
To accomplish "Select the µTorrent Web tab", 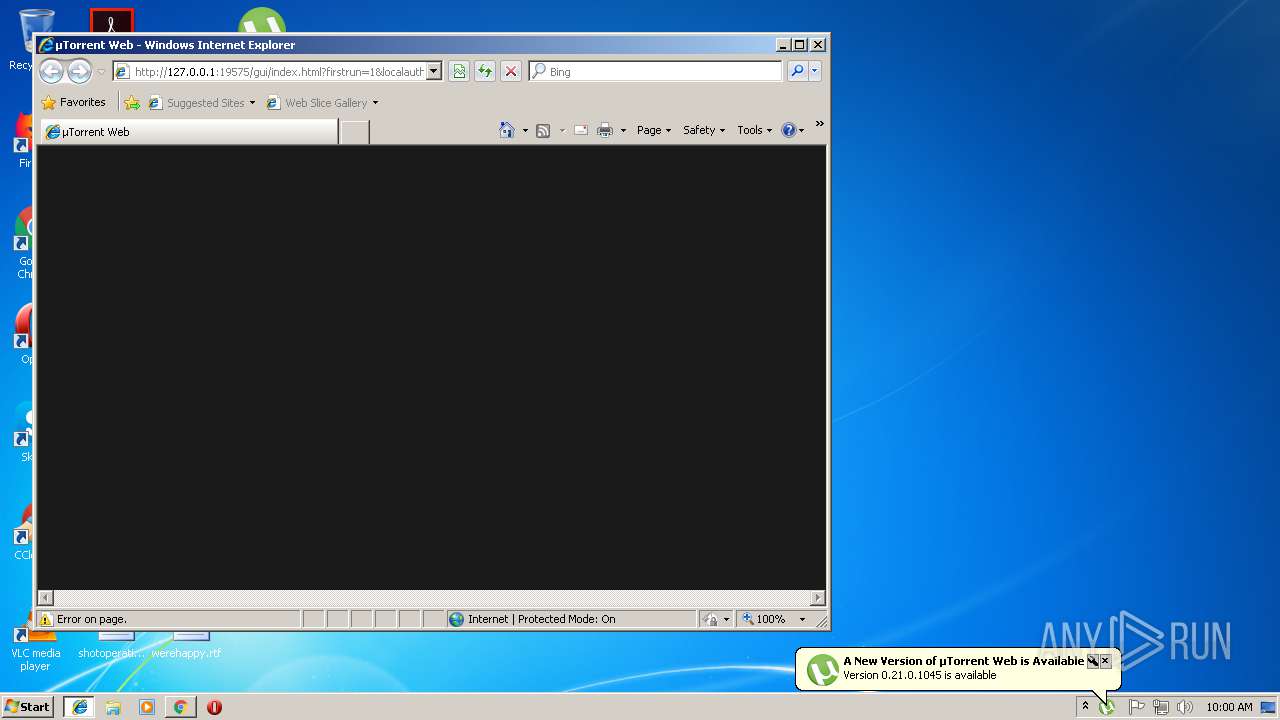I will coord(188,132).
